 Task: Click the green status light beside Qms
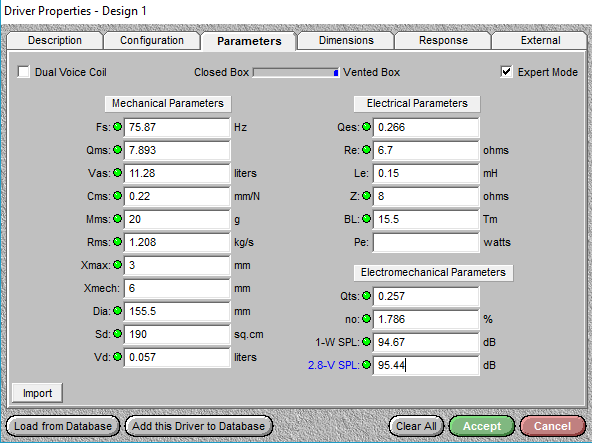click(x=117, y=150)
